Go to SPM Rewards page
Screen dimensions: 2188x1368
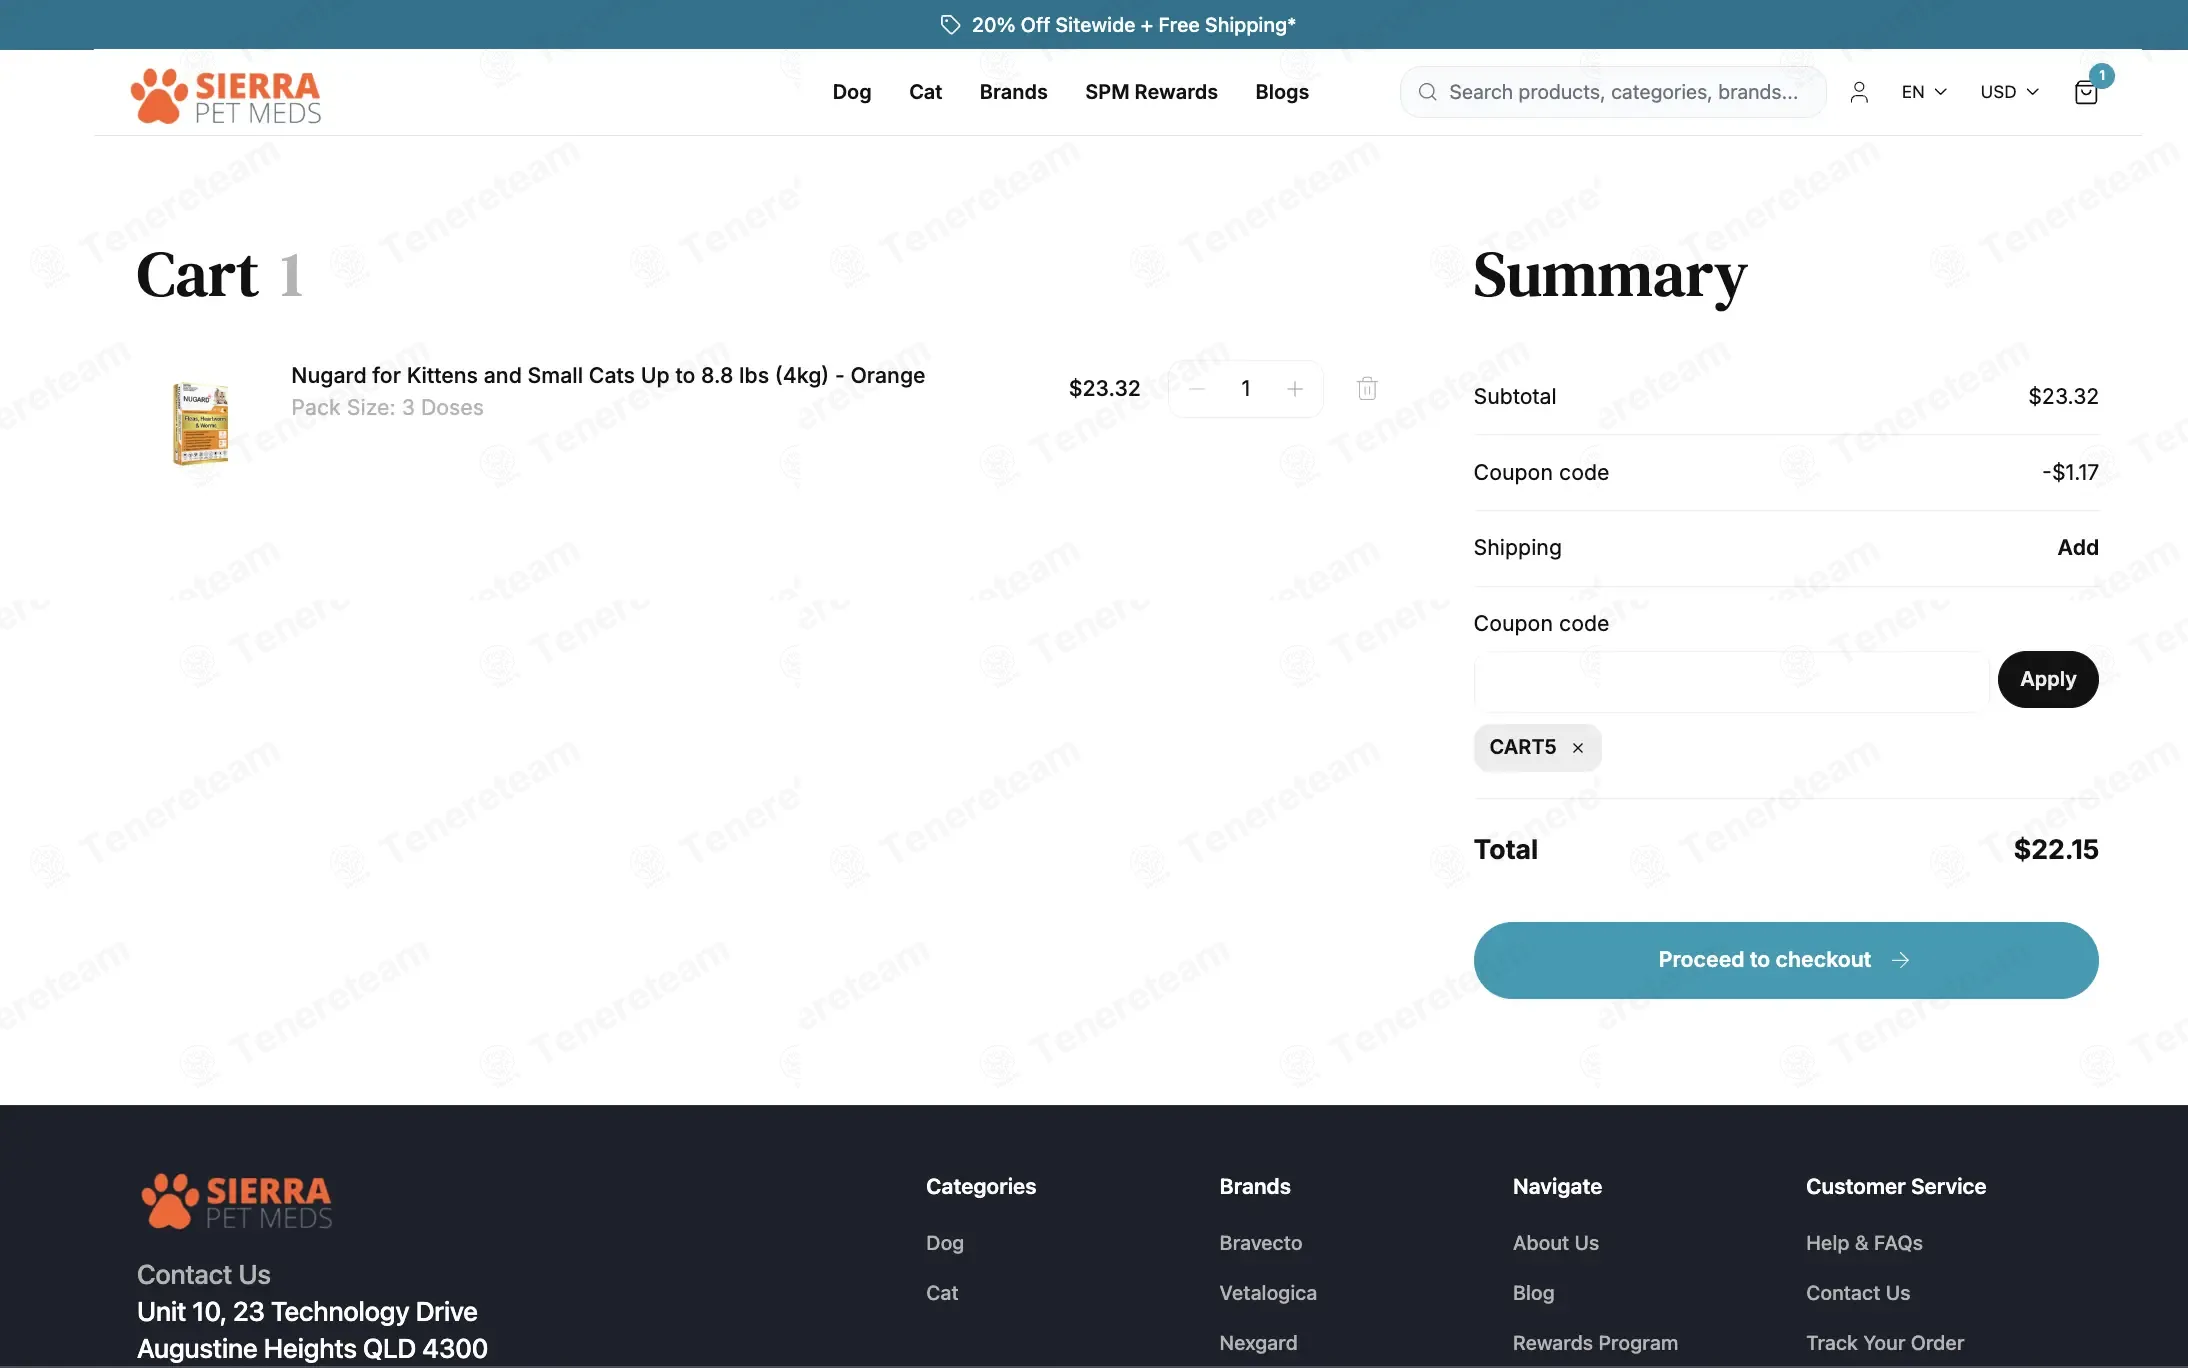(1152, 92)
